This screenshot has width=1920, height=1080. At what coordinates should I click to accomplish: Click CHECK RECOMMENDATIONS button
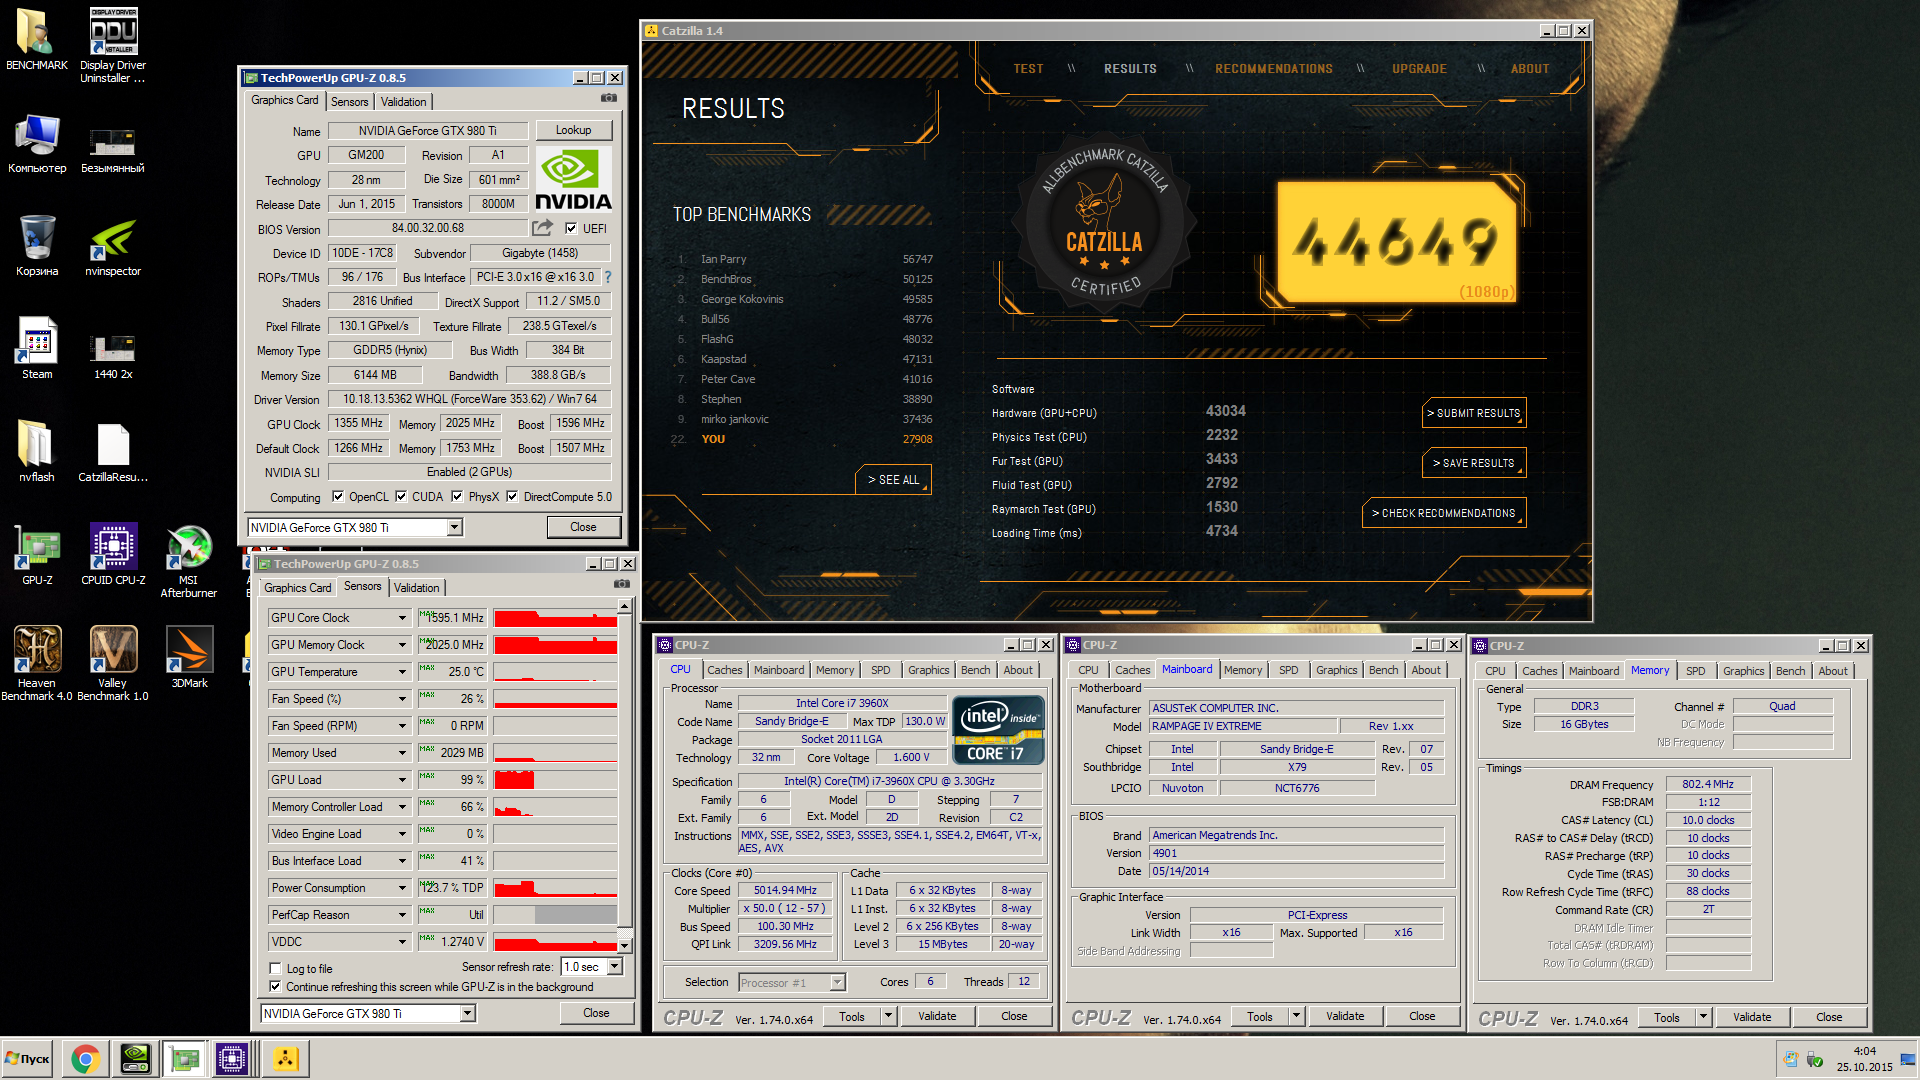coord(1444,513)
